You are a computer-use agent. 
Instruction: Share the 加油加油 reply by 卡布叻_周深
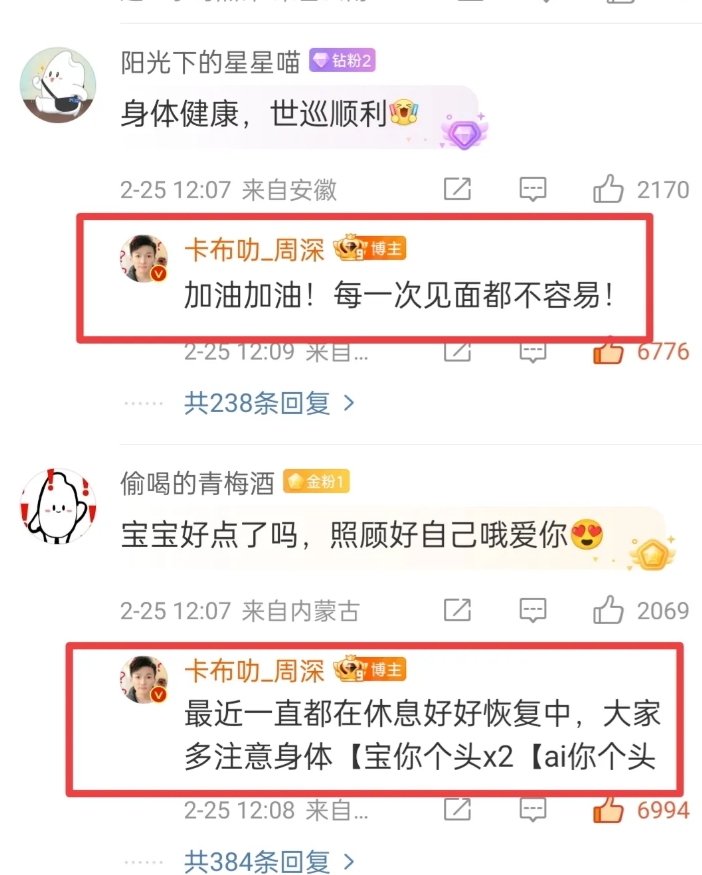[x=457, y=352]
